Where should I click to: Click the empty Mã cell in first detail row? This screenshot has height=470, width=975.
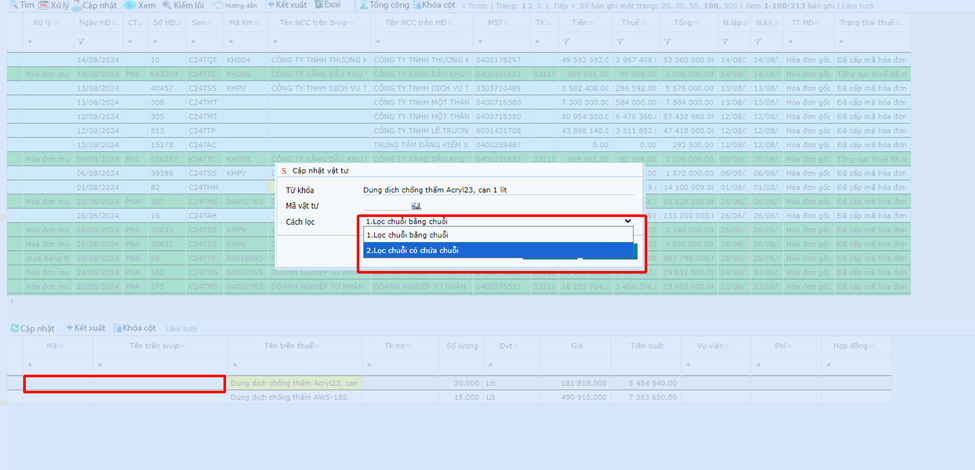59,383
